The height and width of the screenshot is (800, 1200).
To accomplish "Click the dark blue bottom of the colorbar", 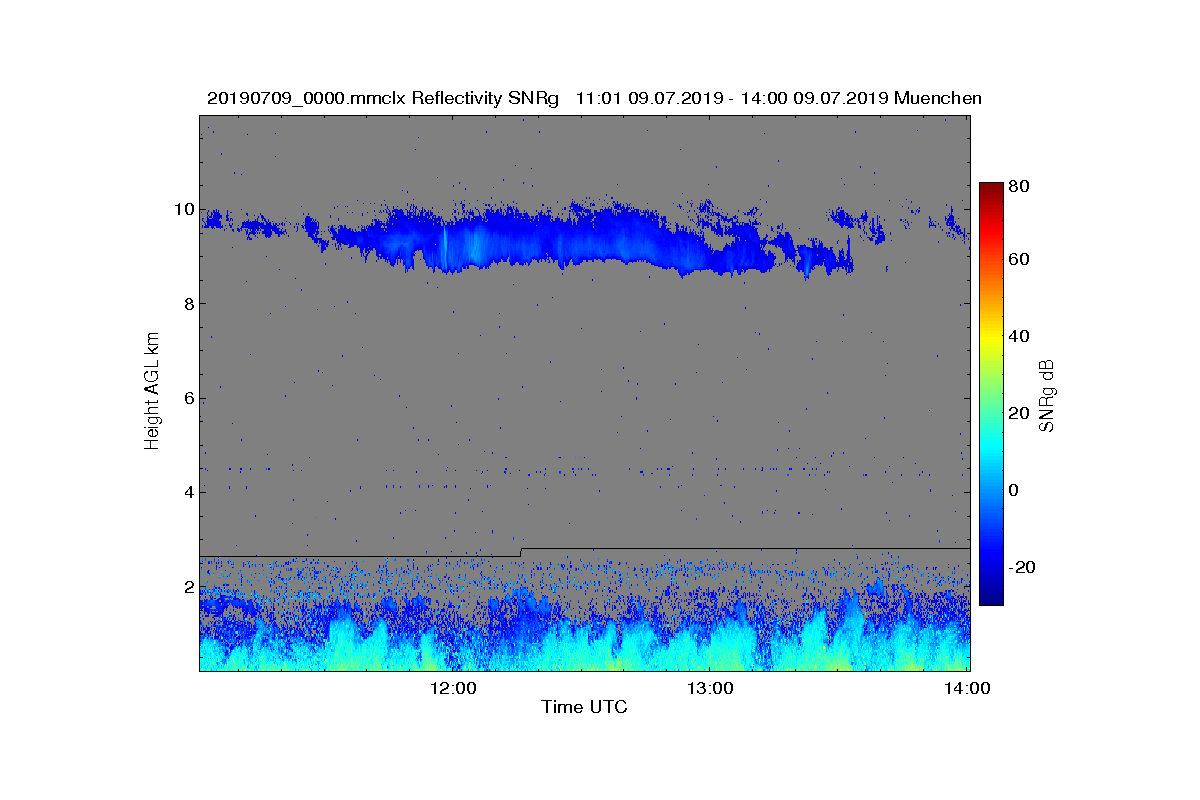I will (991, 596).
